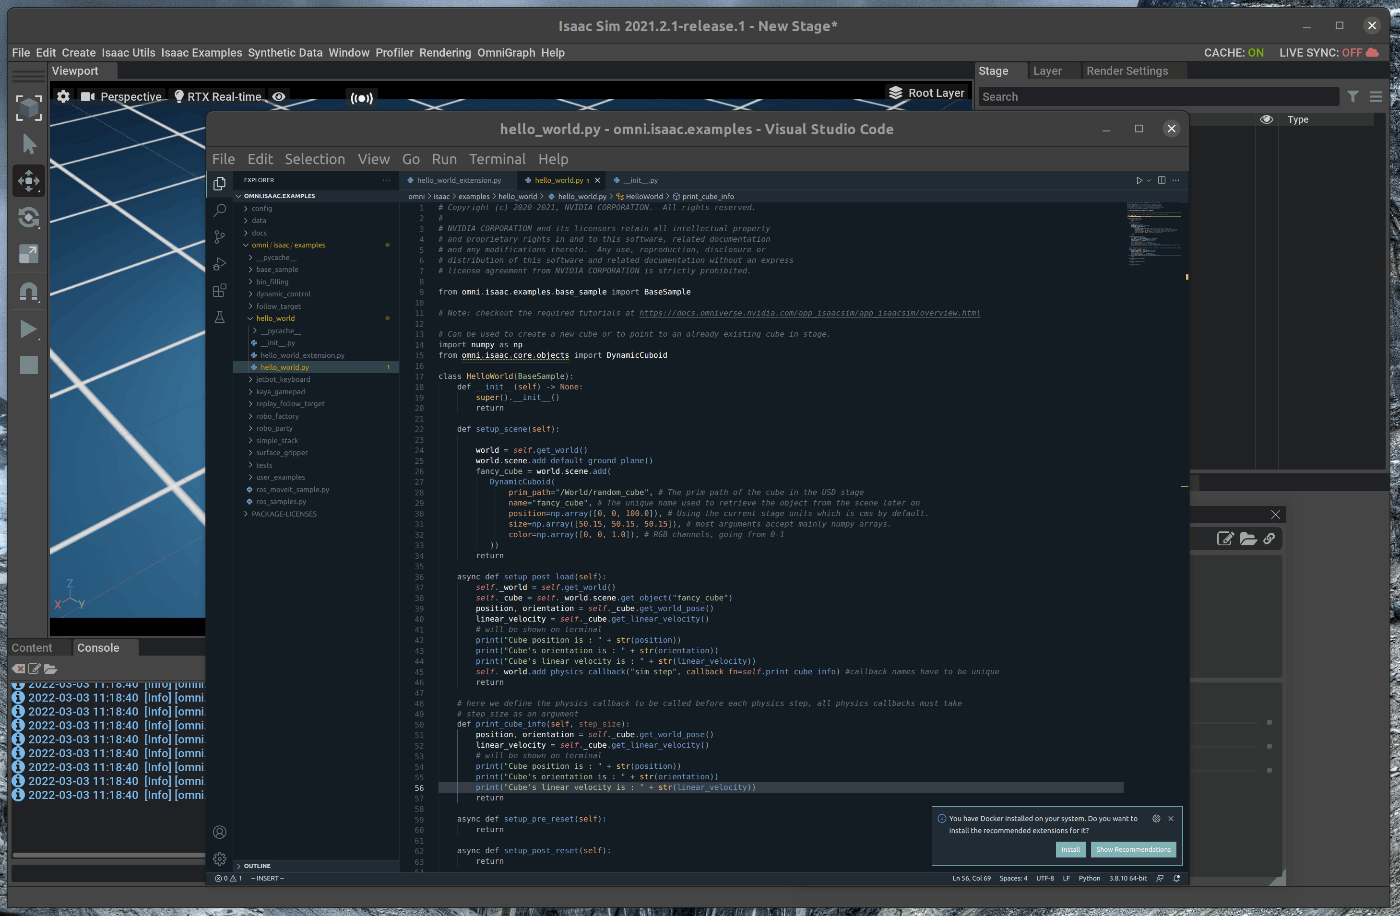Screen dimensions: 1400x916
Task: Click Install button in Docker notification
Action: tap(1070, 849)
